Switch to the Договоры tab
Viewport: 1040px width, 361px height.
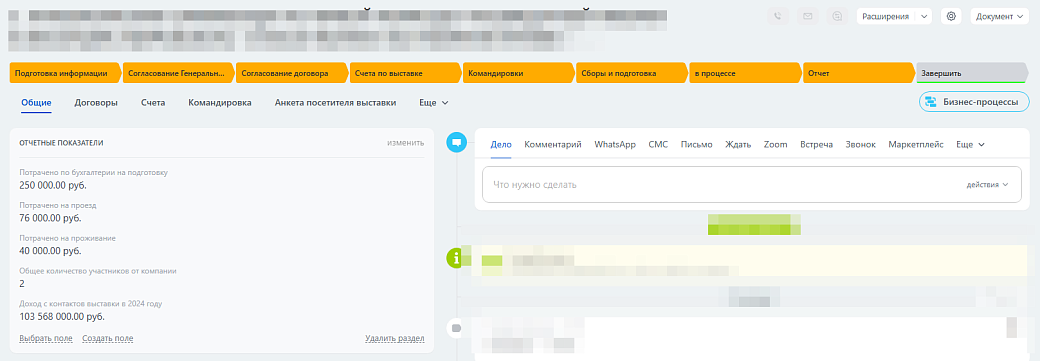(x=96, y=103)
